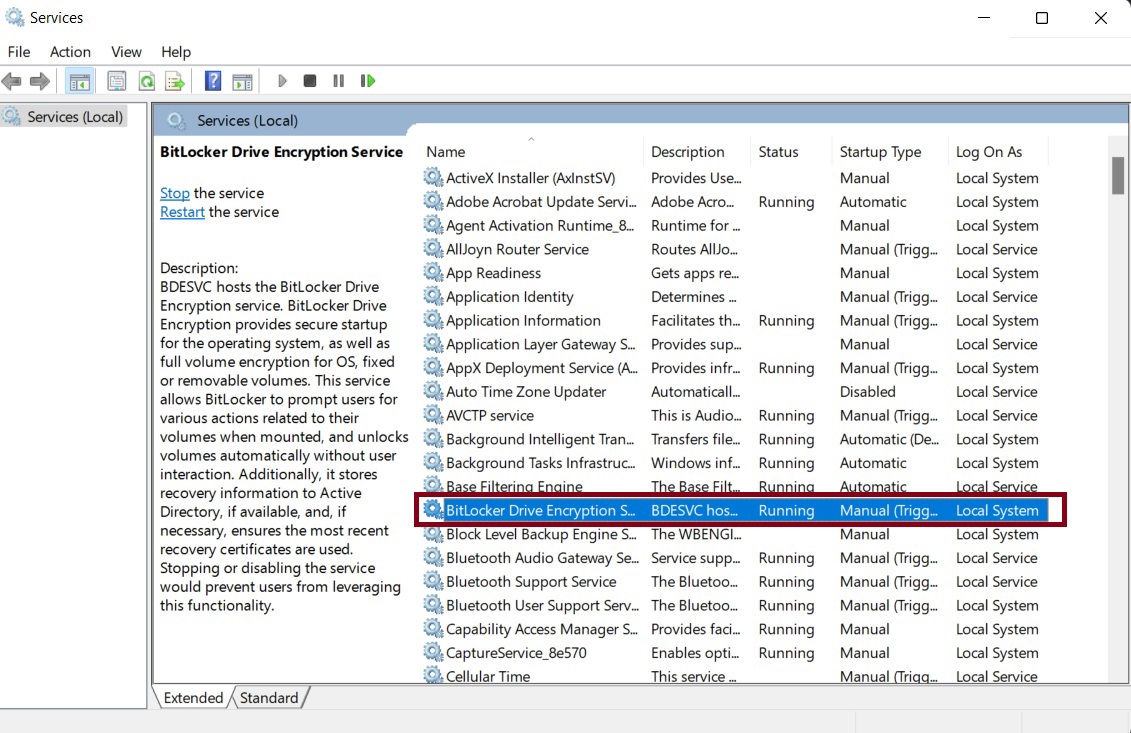
Task: Switch to the Standard tab
Action: click(x=269, y=698)
